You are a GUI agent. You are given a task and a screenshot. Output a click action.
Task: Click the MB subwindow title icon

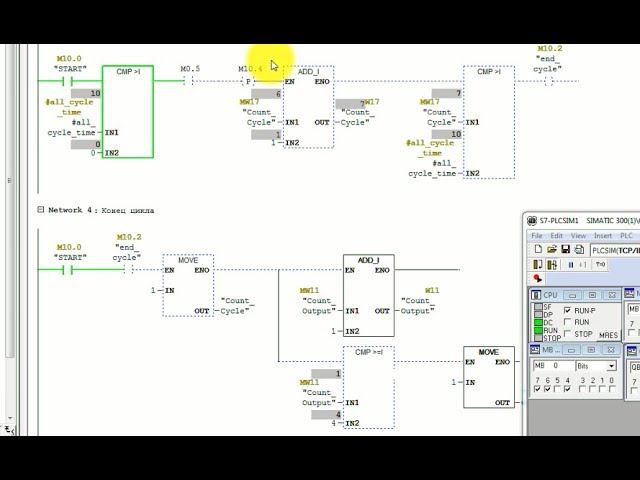click(x=535, y=350)
